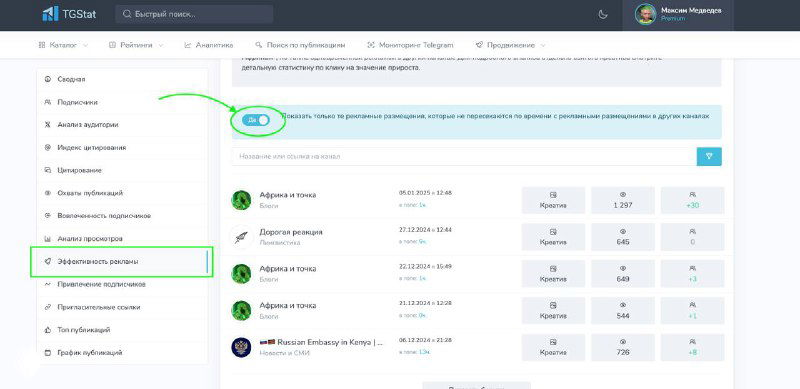Open the 0 subscriber growth cell for Дорогая реакция
Image resolution: width=800 pixels, height=389 pixels.
[x=692, y=237]
